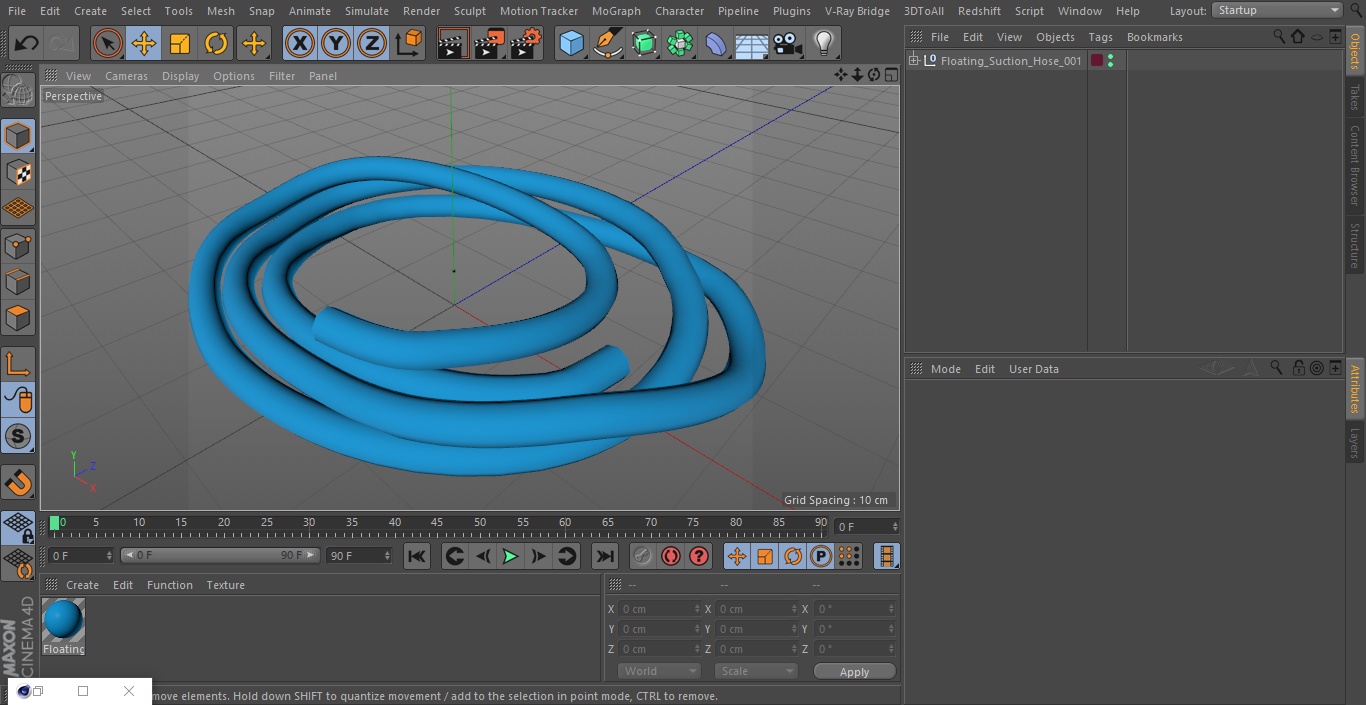Screen dimensions: 1366x705
Task: Open Object Manager Tags menu
Action: [1100, 37]
